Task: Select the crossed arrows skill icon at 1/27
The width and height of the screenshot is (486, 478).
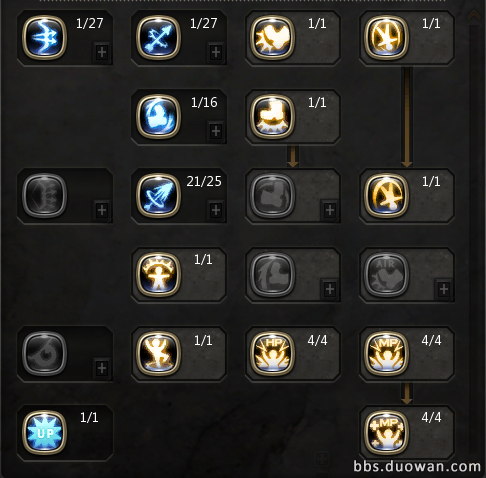Action: click(158, 38)
